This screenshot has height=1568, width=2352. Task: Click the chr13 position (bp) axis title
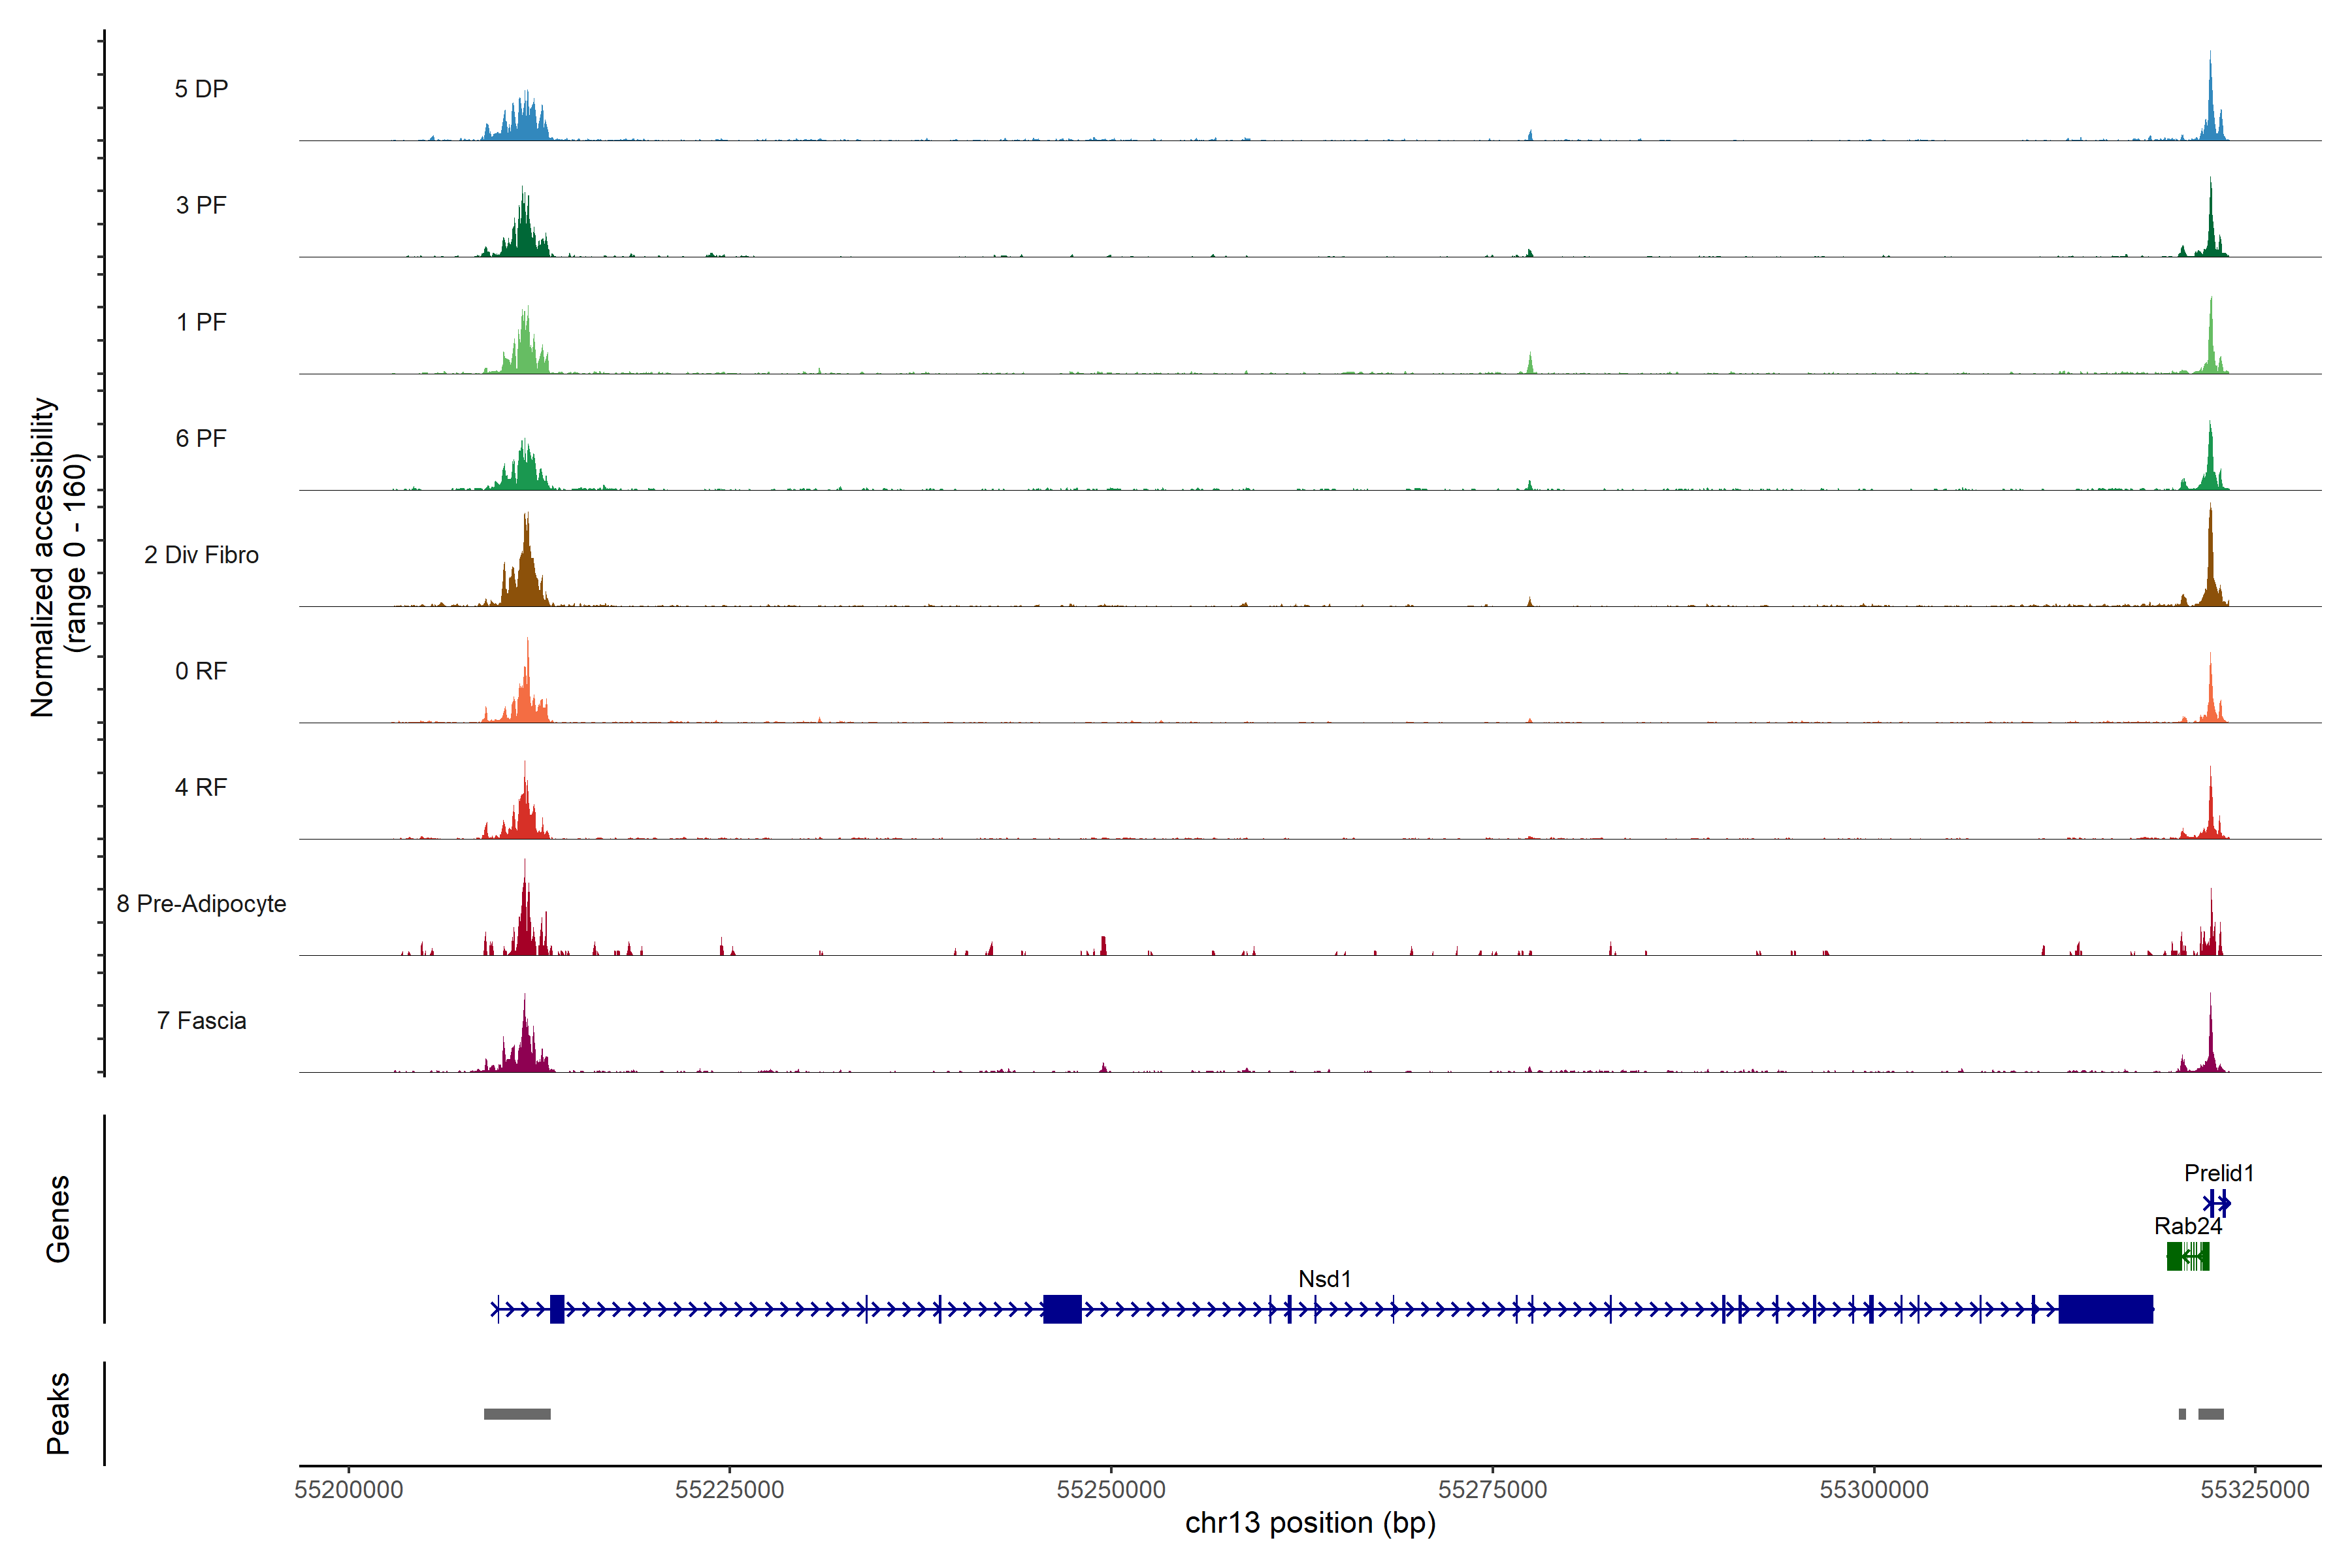(1310, 1523)
